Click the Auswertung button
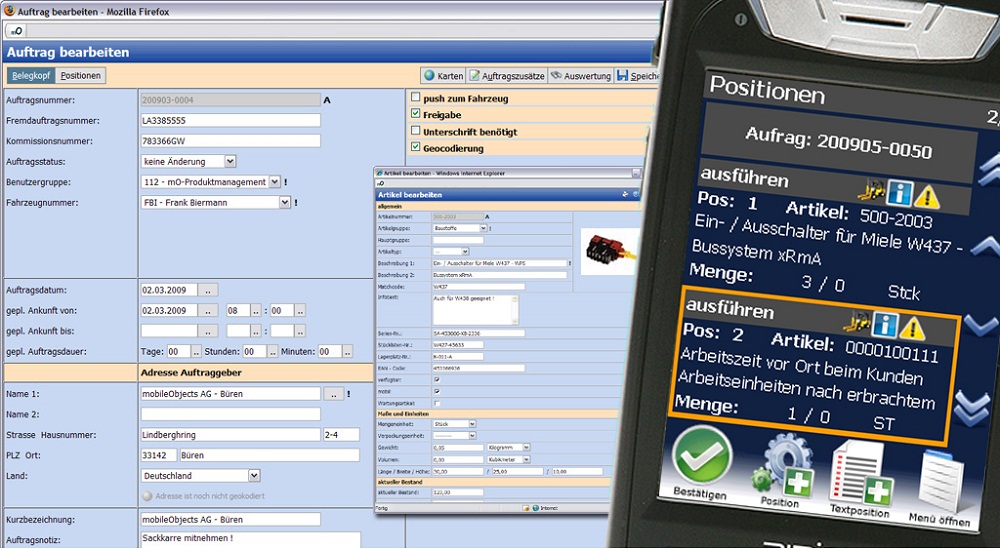Viewport: 1000px width, 549px height. click(x=581, y=76)
